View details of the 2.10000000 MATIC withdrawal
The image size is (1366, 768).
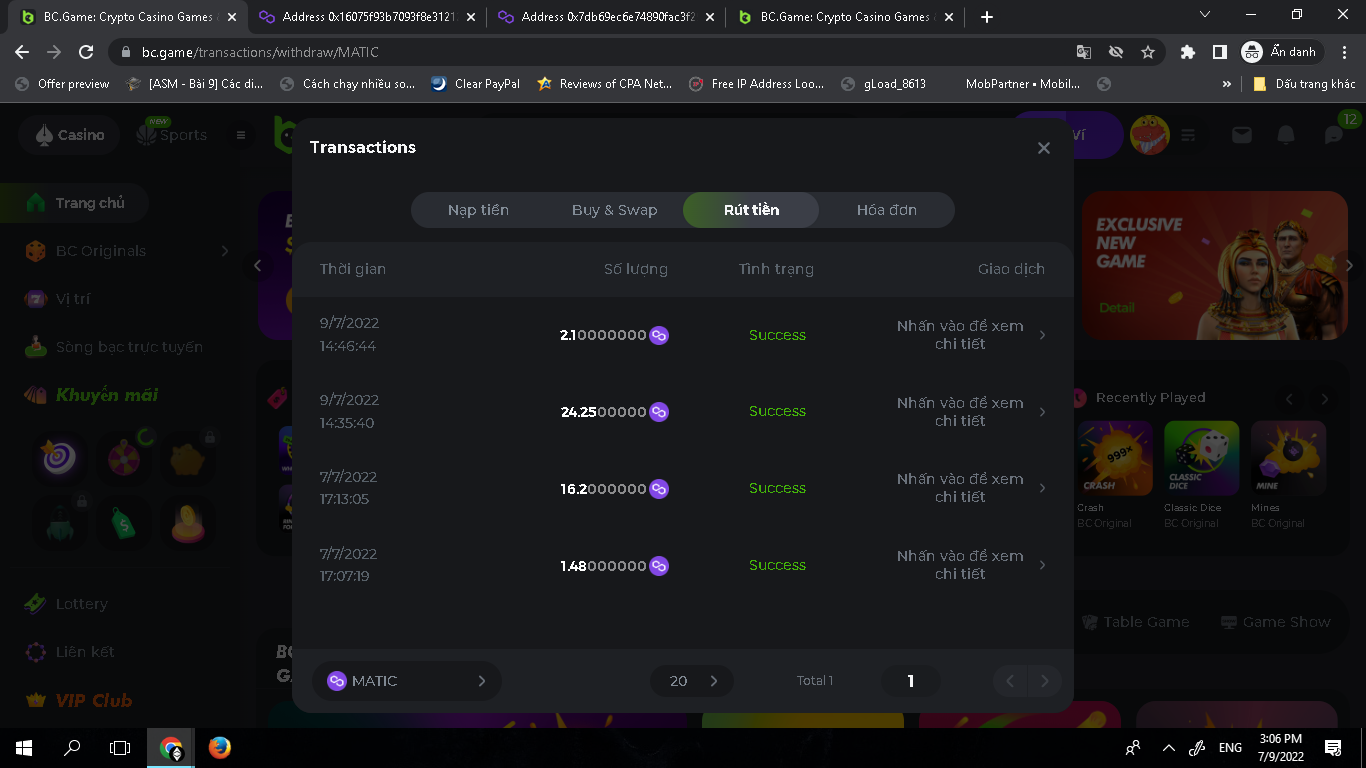[970, 335]
